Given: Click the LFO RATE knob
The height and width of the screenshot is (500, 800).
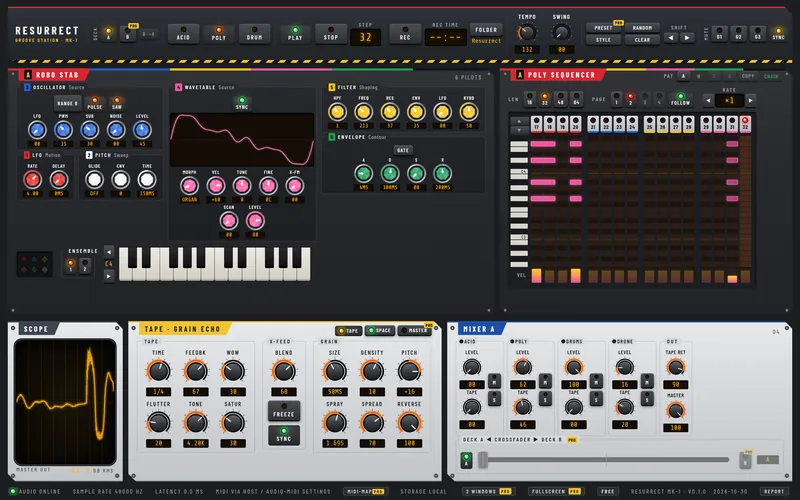Looking at the screenshot, I should 32,180.
